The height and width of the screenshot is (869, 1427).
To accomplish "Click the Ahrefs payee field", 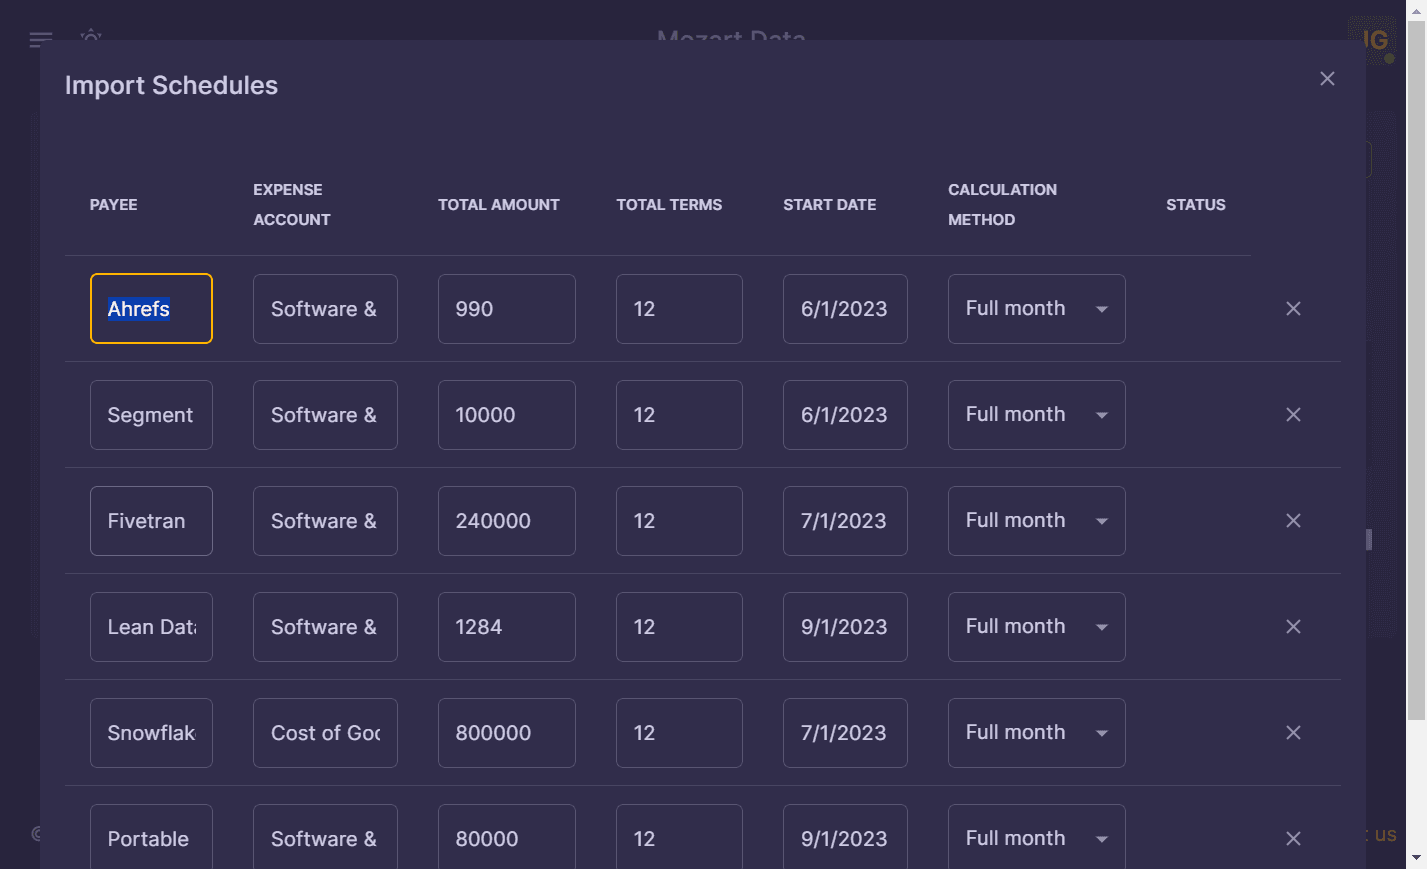I will (151, 309).
